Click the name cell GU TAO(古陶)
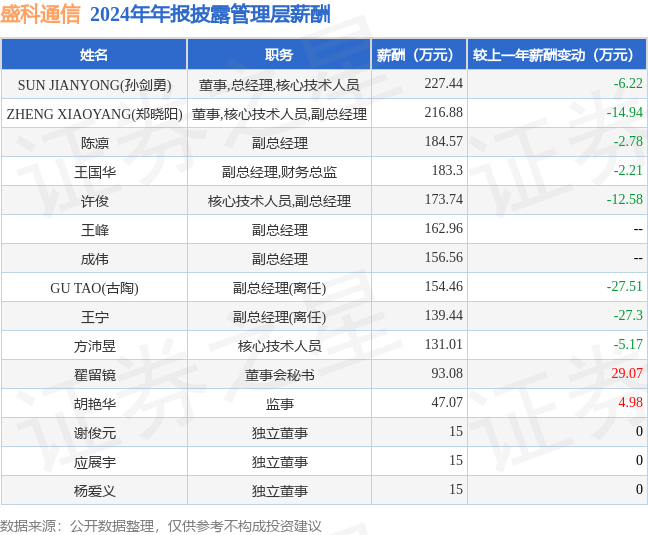The height and width of the screenshot is (535, 648). pos(94,288)
